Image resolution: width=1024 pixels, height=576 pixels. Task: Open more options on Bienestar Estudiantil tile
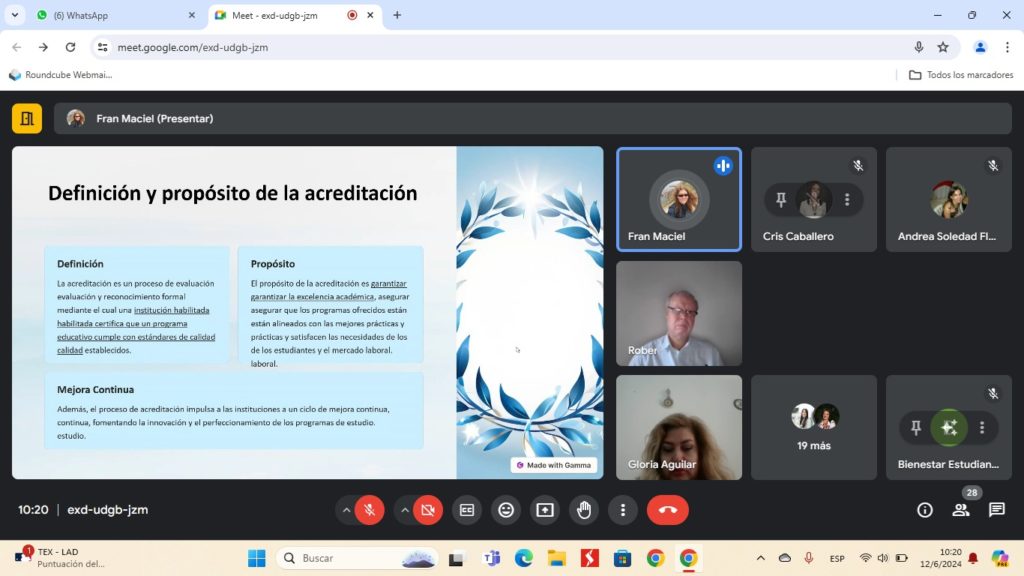[x=982, y=428]
